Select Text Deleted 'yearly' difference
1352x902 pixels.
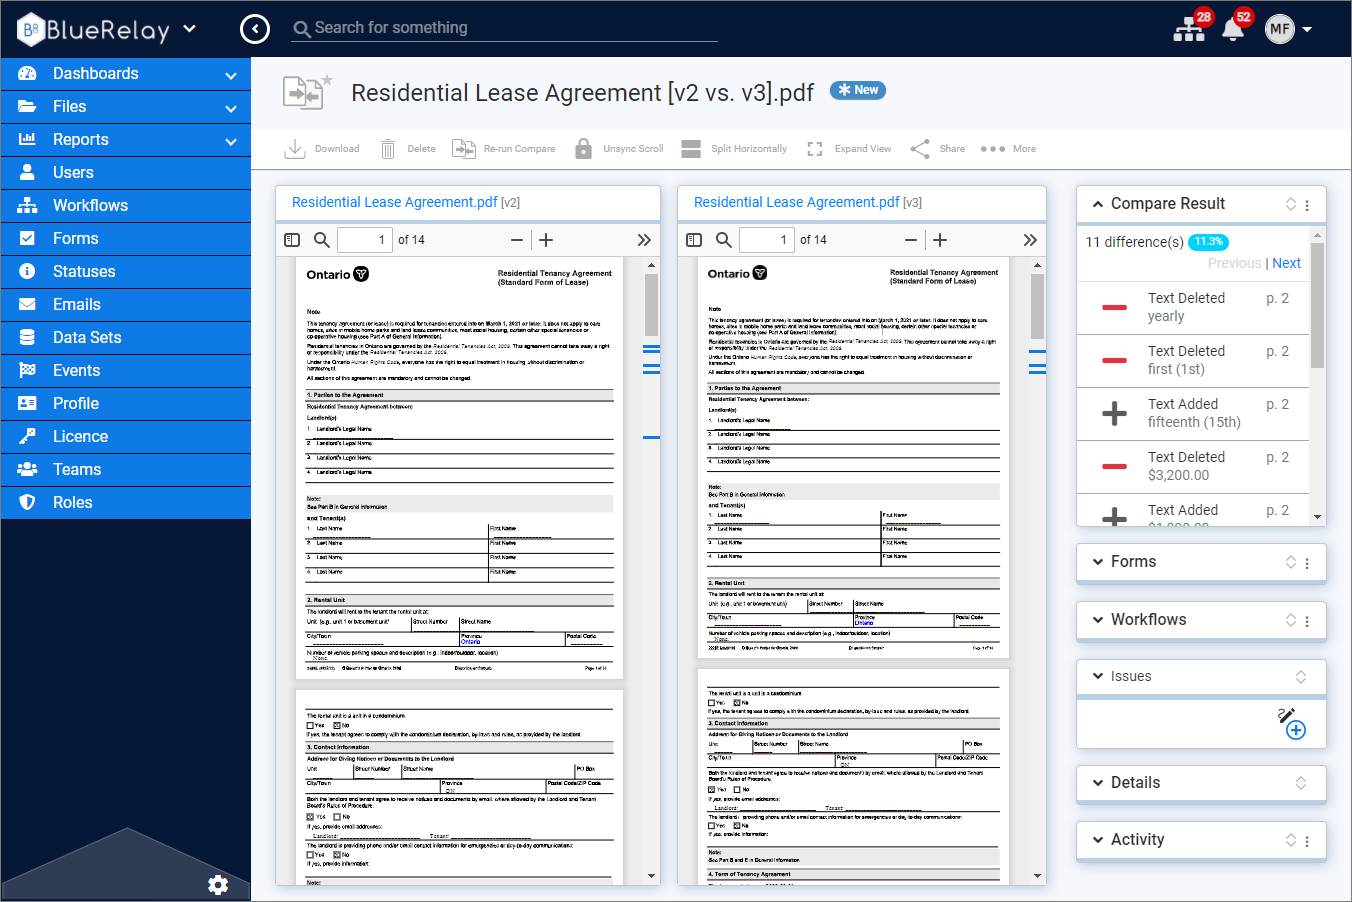click(x=1192, y=308)
